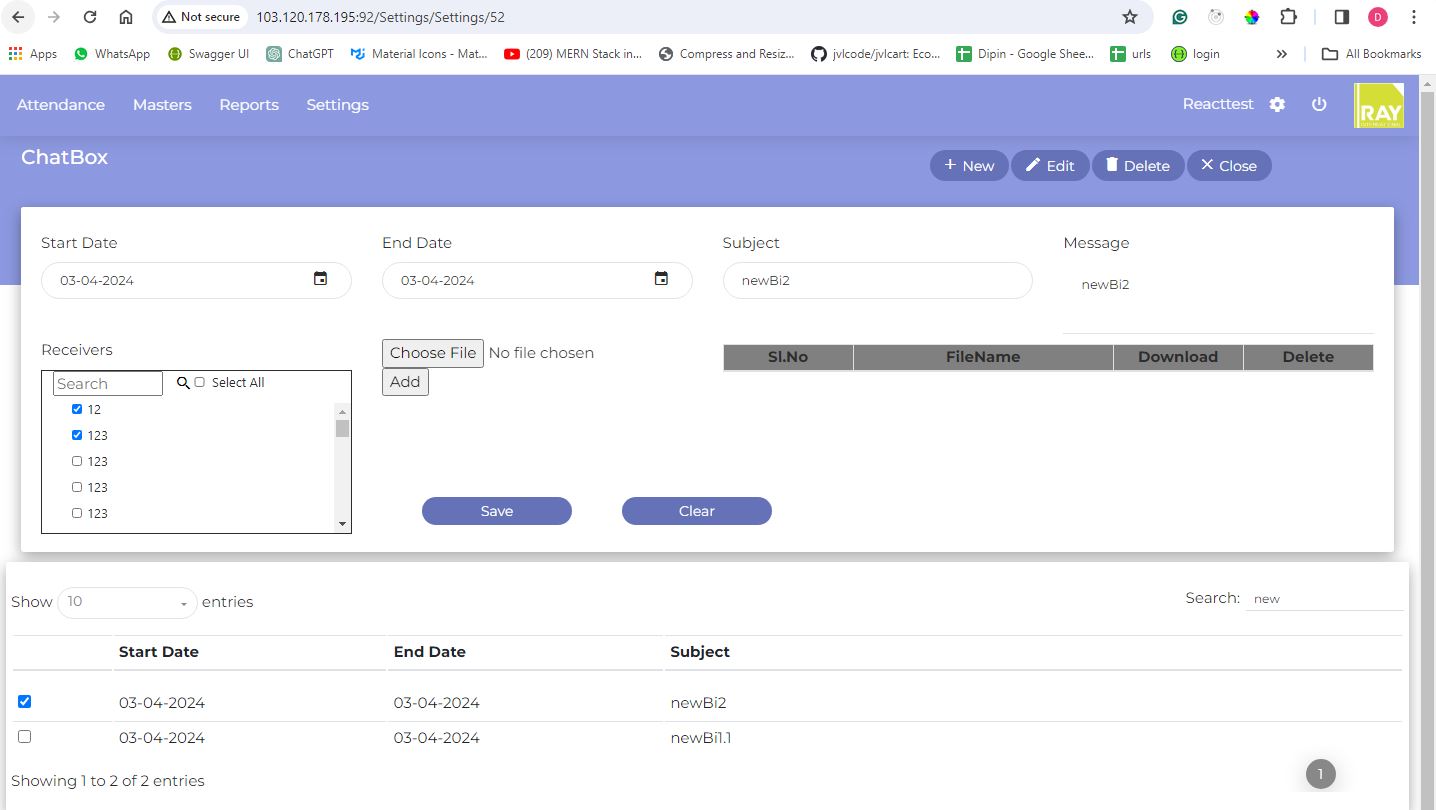Click the Choose File button
This screenshot has height=810, width=1436.
click(433, 353)
